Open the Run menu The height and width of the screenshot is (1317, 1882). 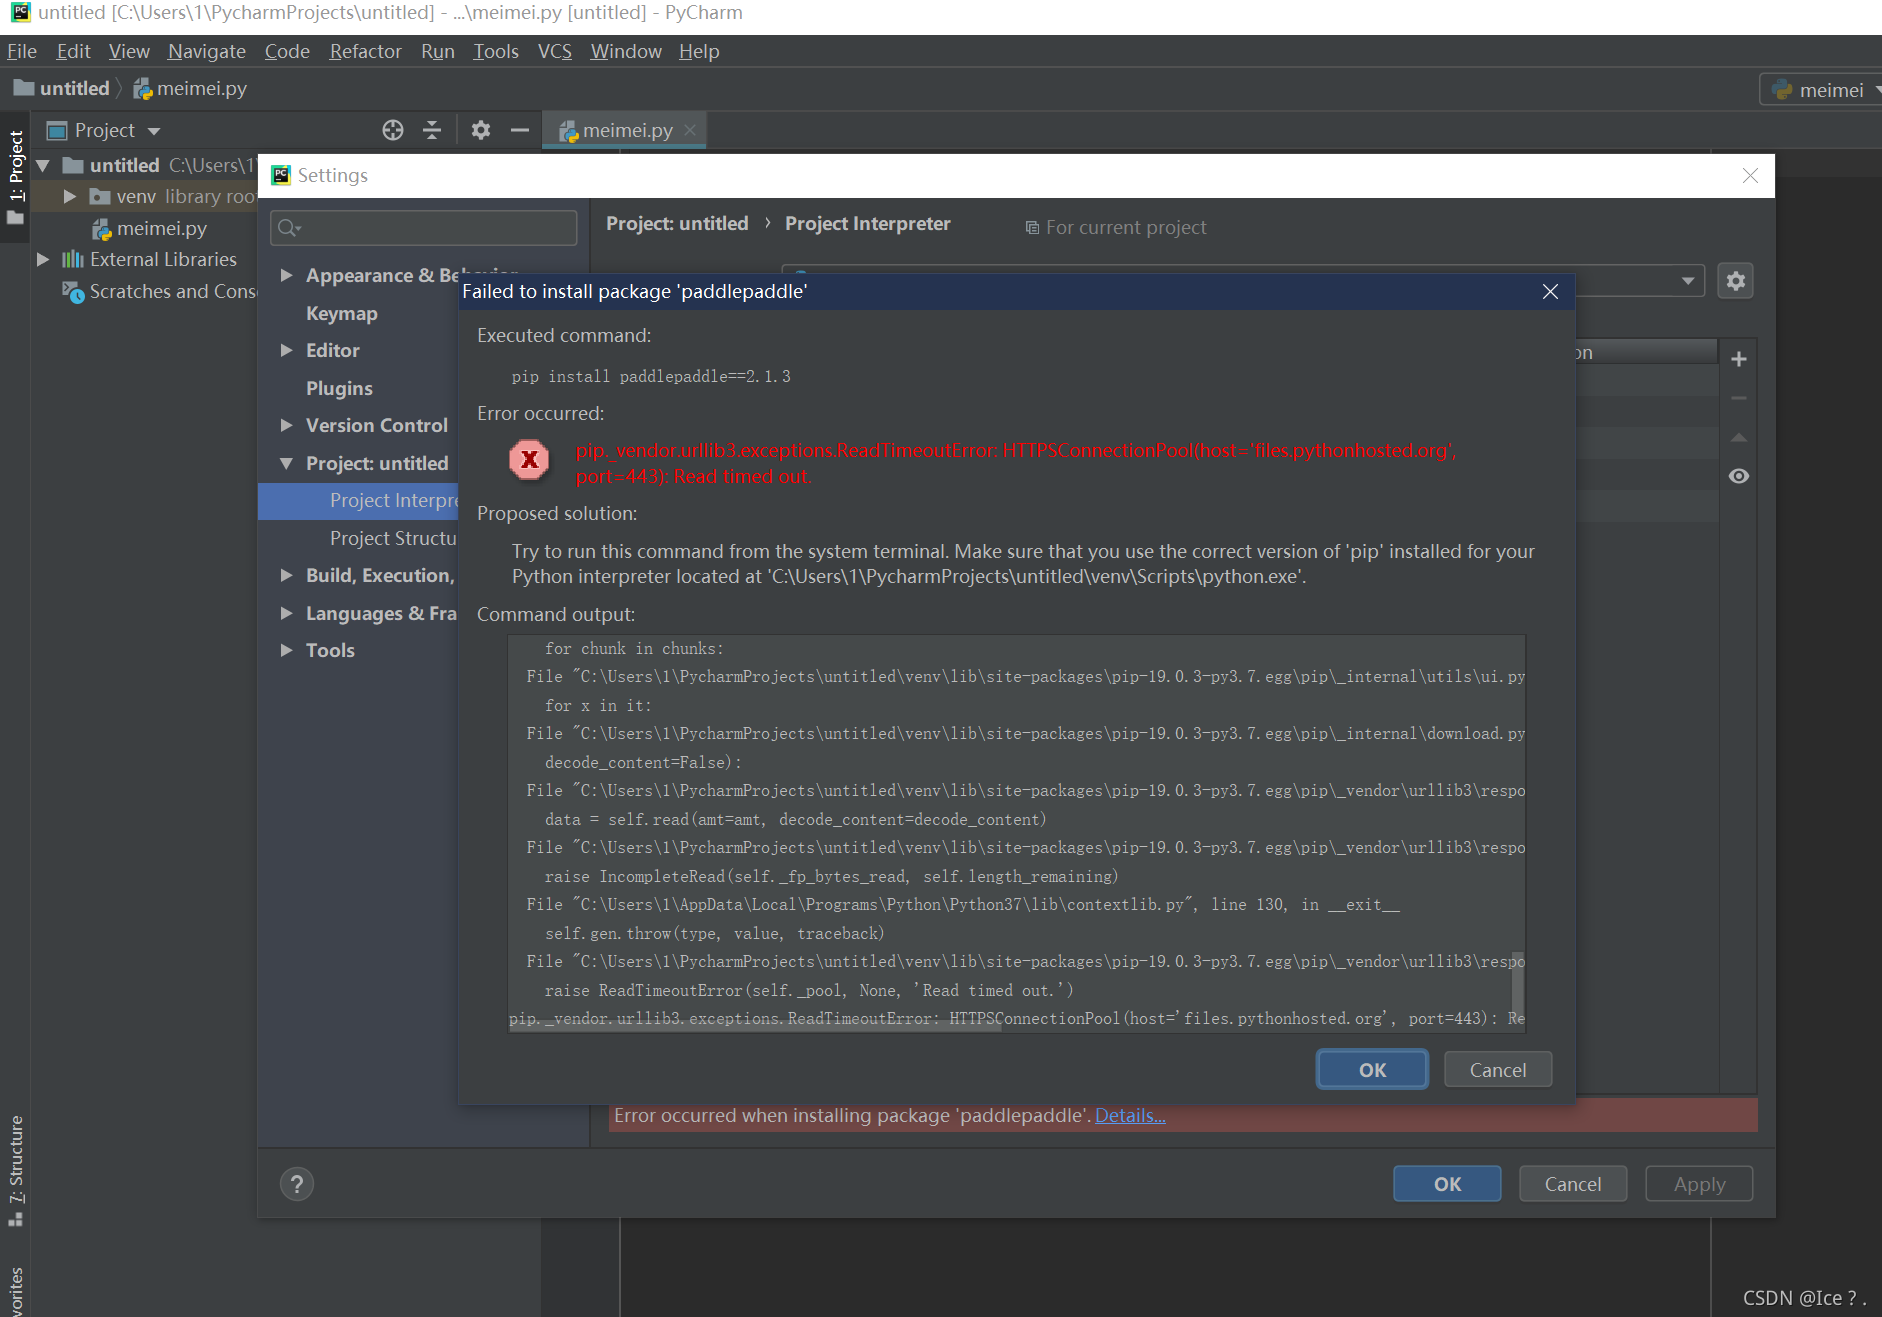point(438,51)
